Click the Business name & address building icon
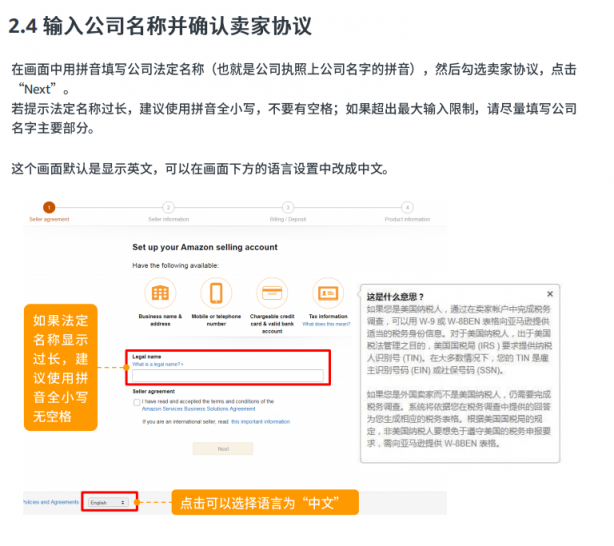This screenshot has height=546, width=614. (160, 293)
